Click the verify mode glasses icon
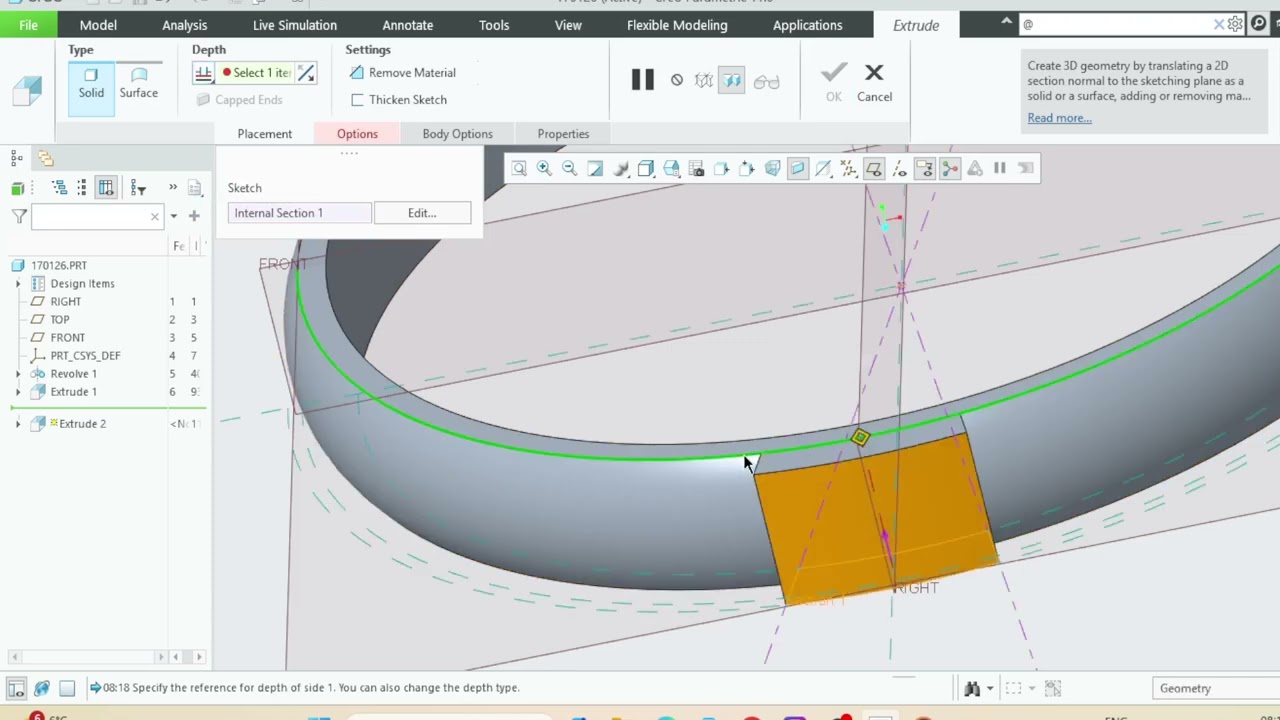1280x720 pixels. [x=767, y=82]
